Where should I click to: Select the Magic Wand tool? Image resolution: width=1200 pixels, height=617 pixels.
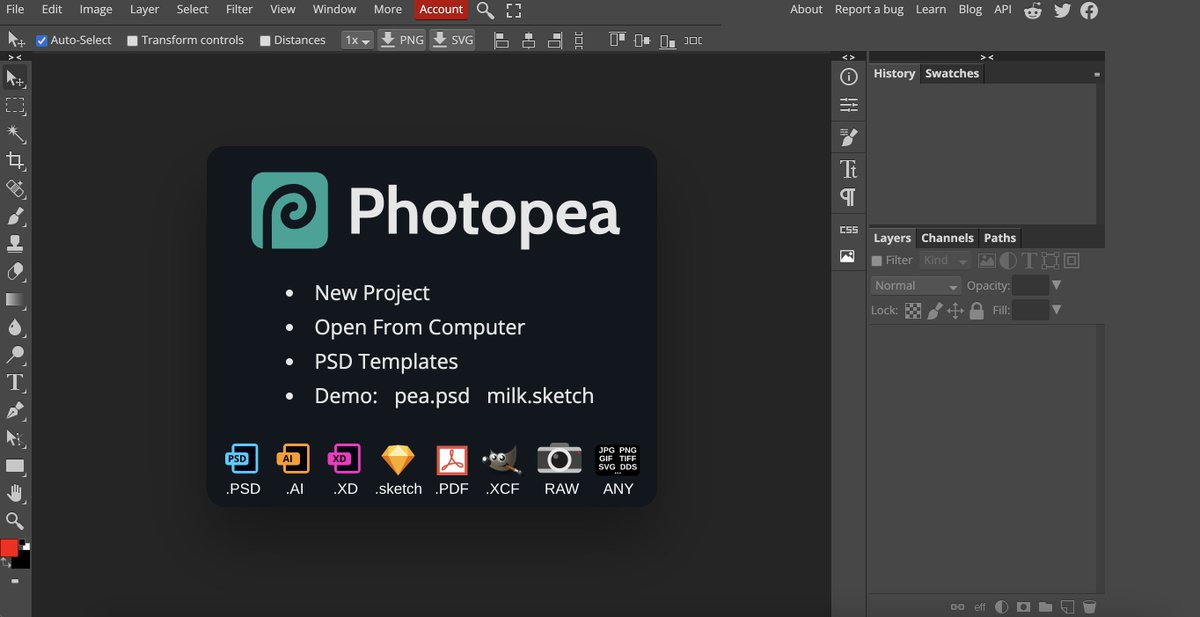(15, 134)
